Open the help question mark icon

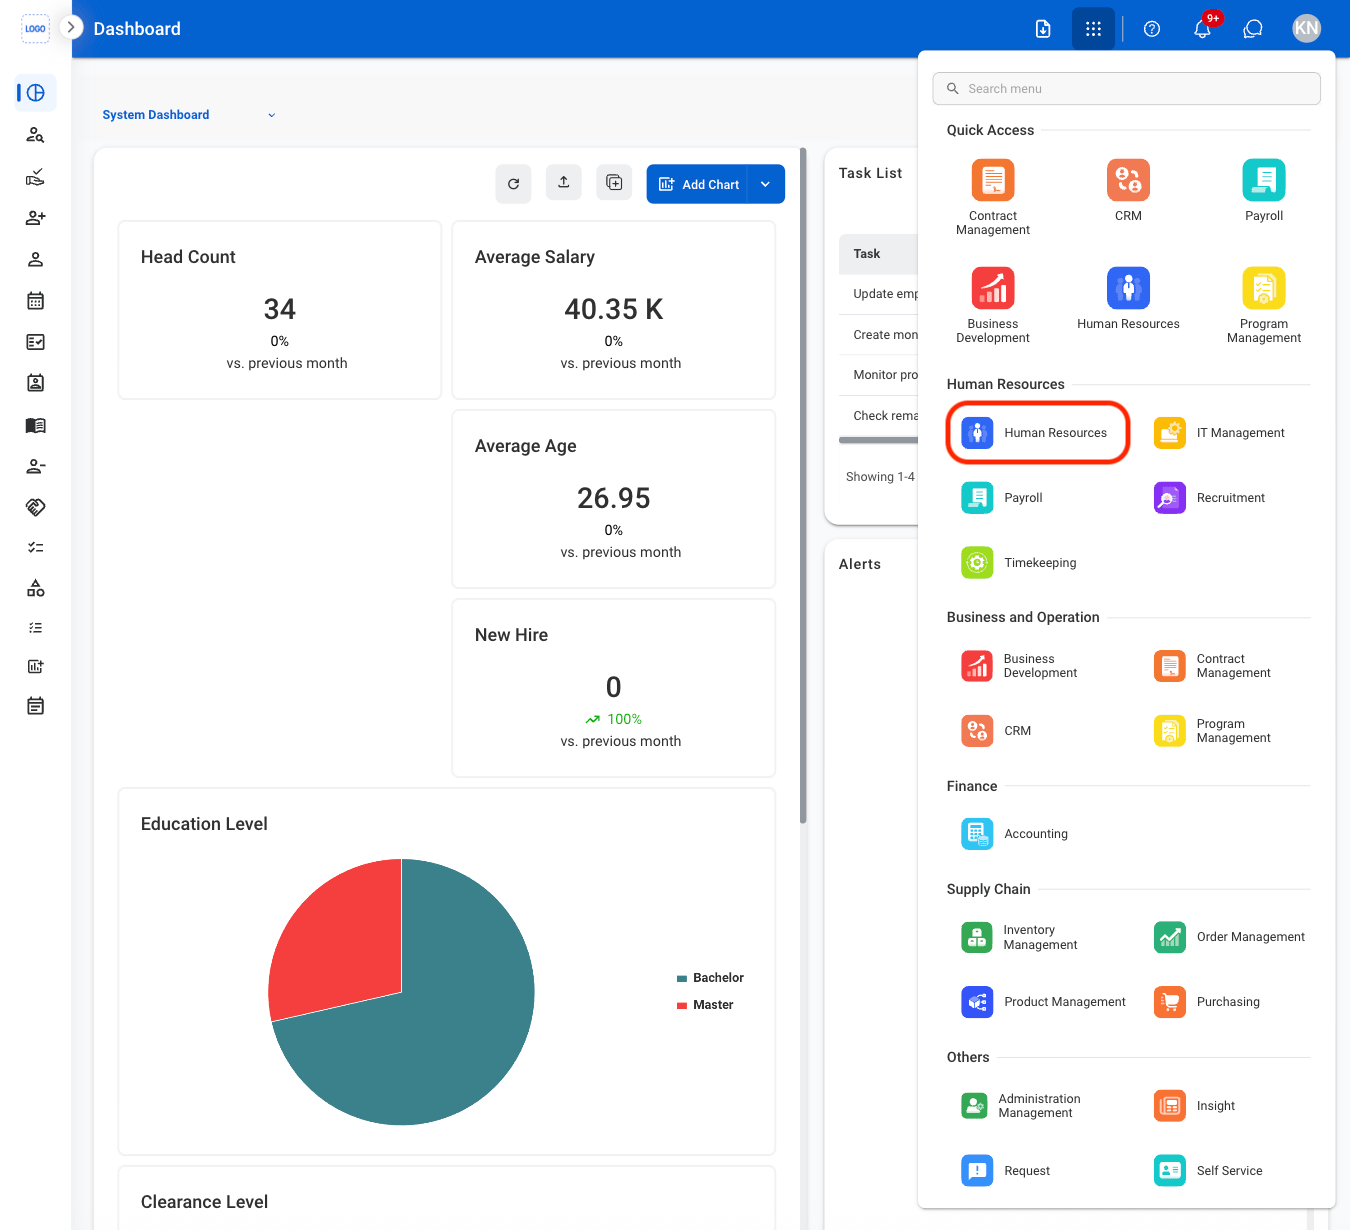coord(1152,29)
